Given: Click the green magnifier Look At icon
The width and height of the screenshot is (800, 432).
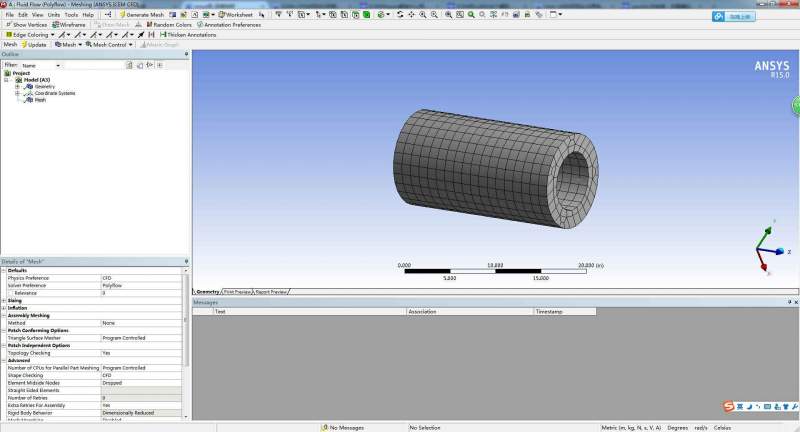Looking at the screenshot, I should coord(471,15).
